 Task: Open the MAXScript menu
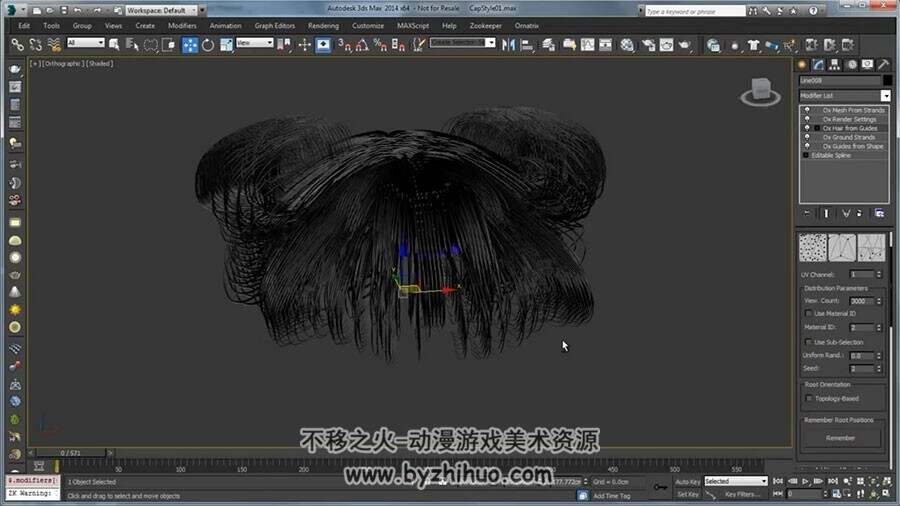tap(413, 26)
